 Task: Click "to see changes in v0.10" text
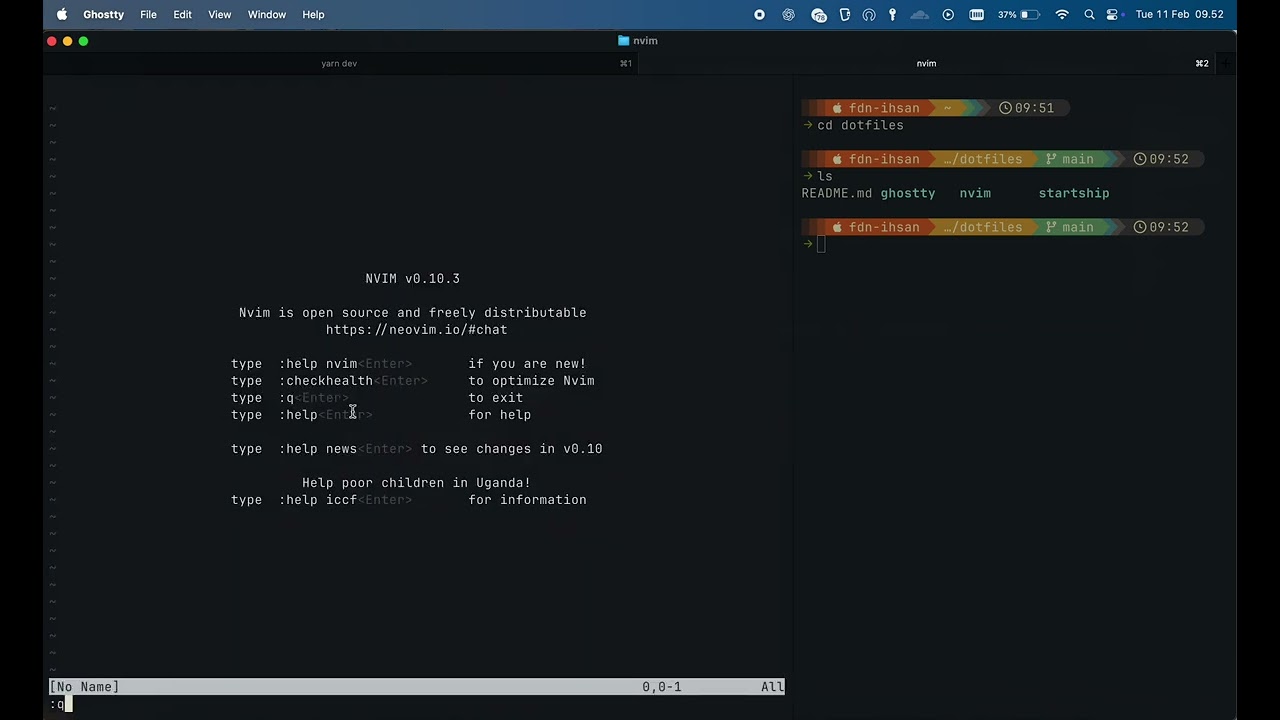(511, 449)
